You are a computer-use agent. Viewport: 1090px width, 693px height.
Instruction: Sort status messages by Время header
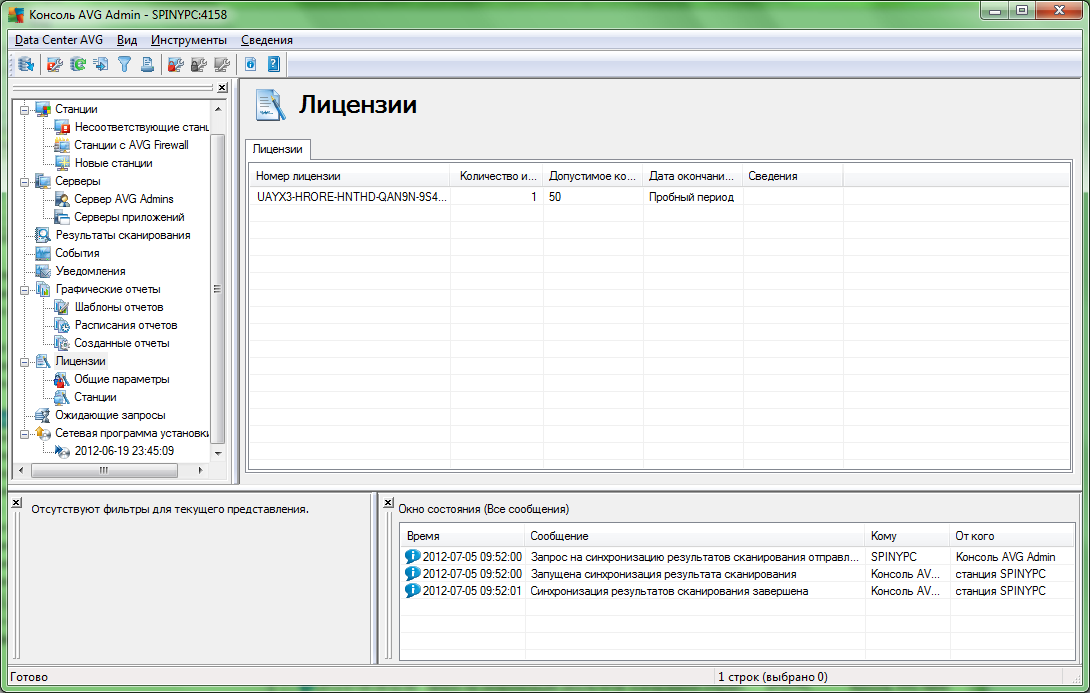pyautogui.click(x=462, y=536)
